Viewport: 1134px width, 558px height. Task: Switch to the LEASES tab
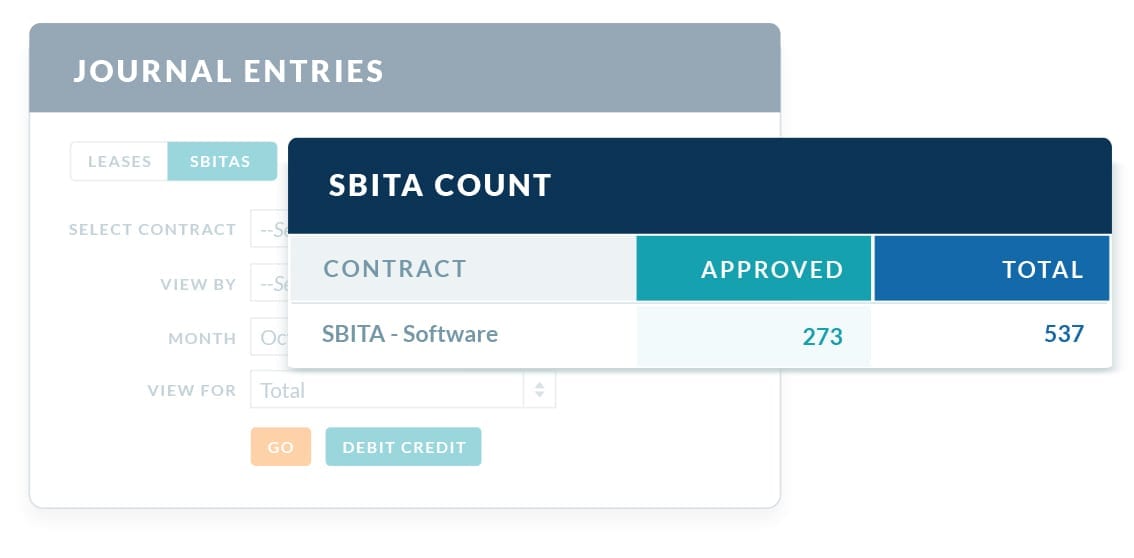[119, 161]
